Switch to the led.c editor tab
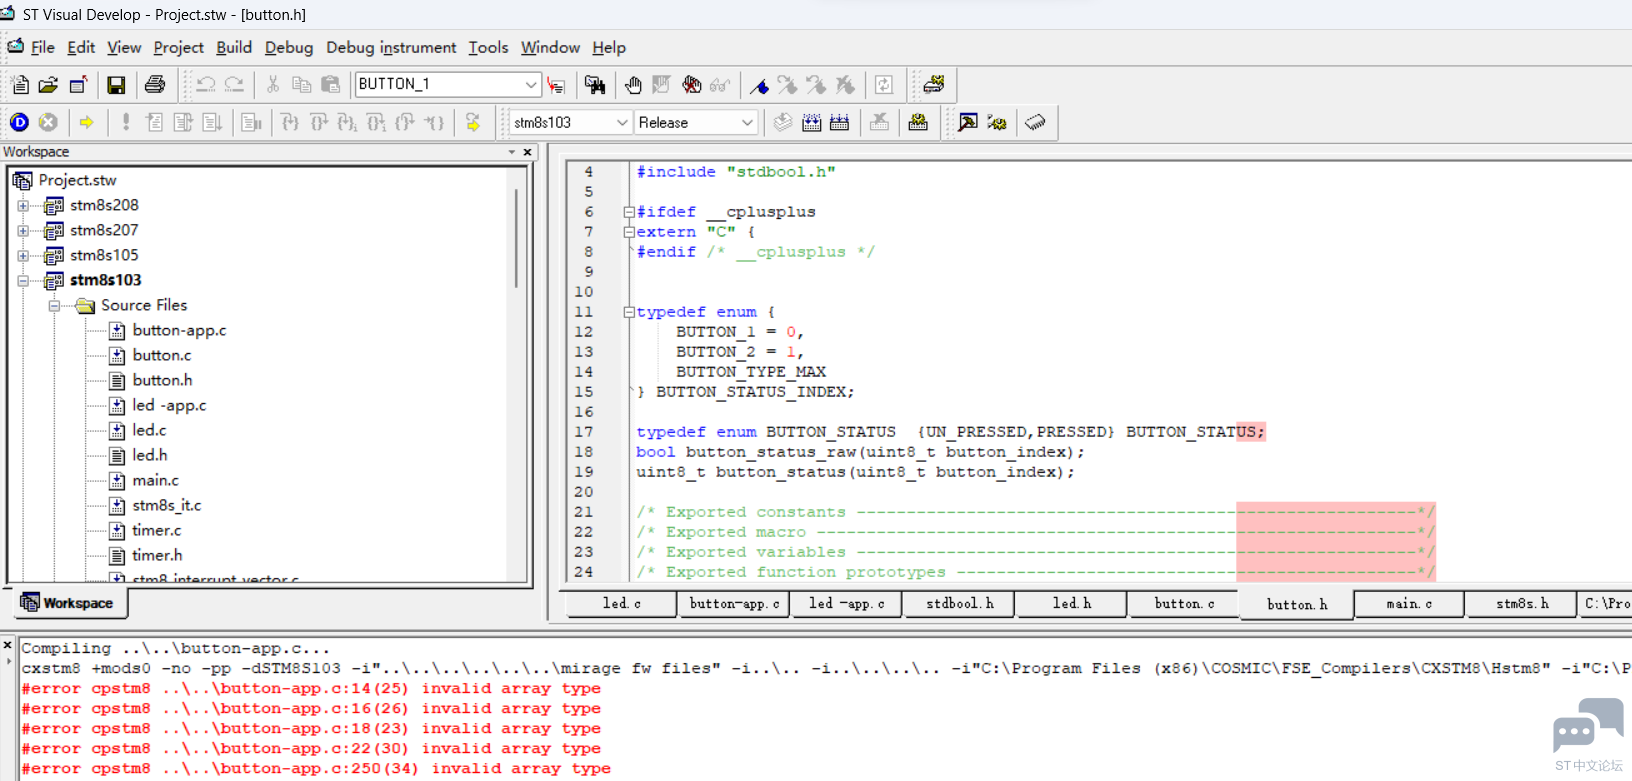Viewport: 1632px width, 781px height. click(621, 604)
